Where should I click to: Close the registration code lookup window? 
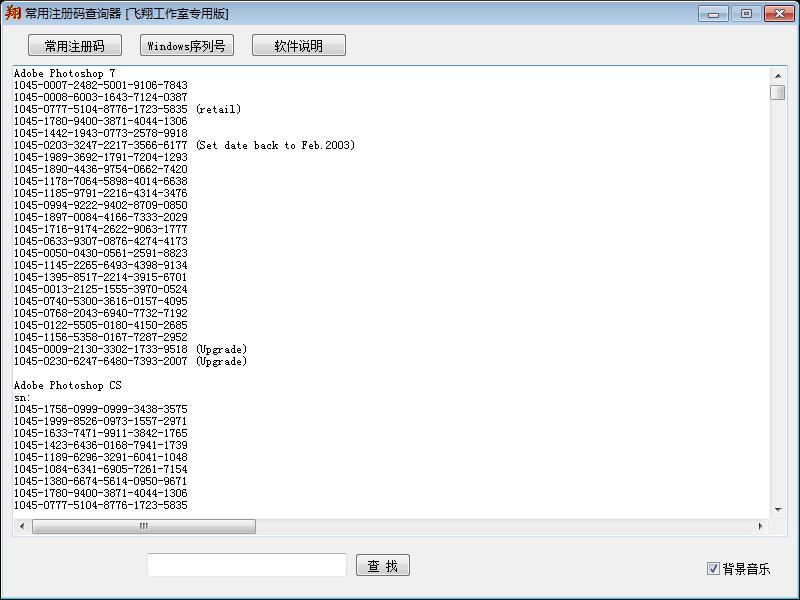(779, 14)
